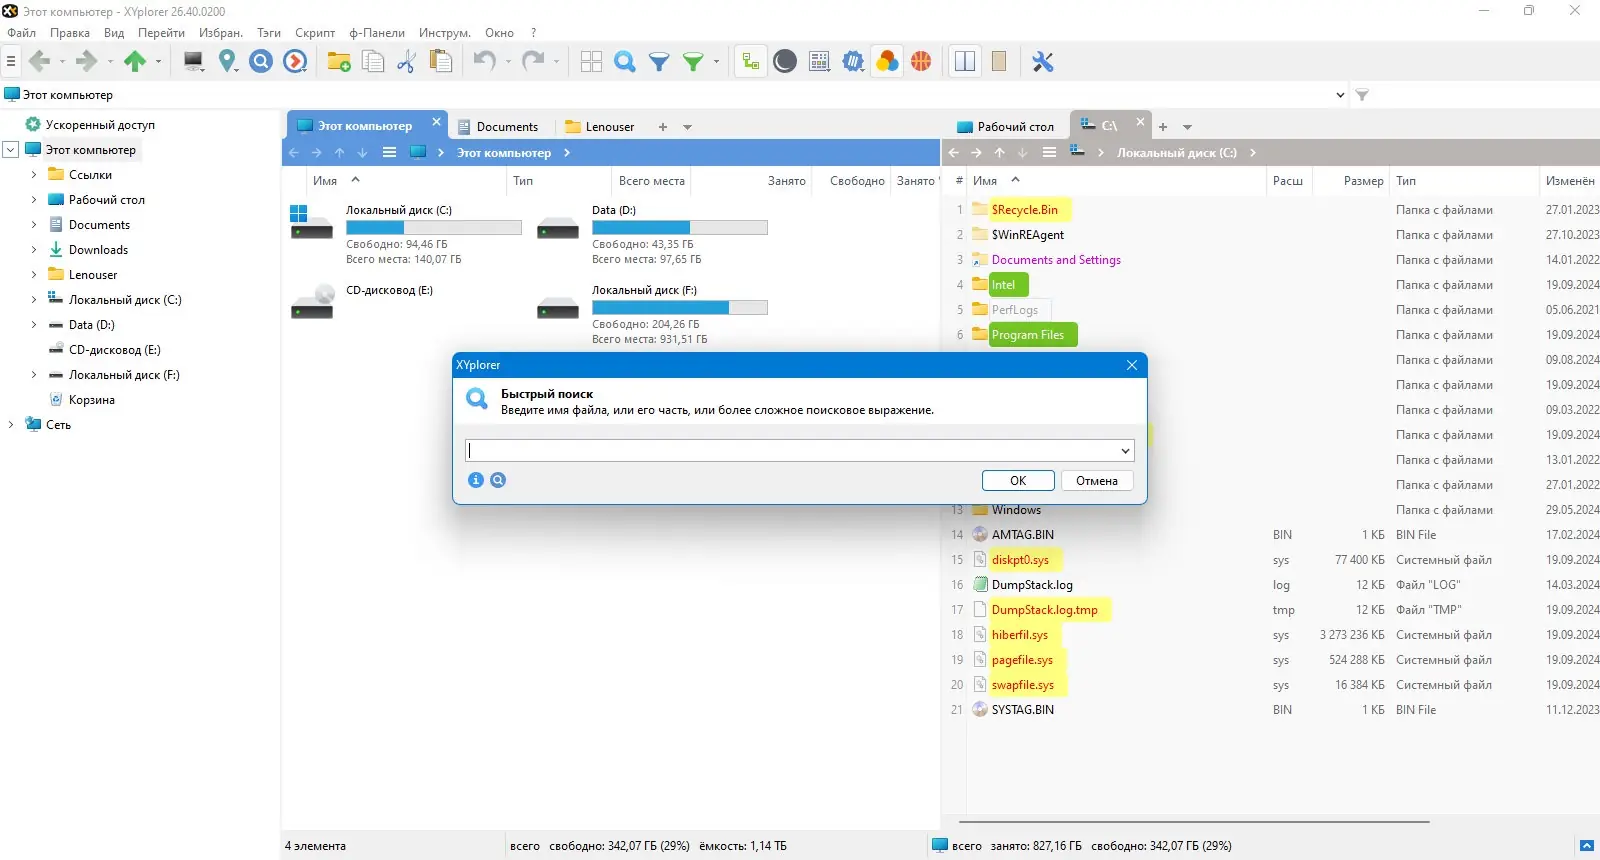This screenshot has width=1600, height=860.
Task: Expand the Локальный диск (F:) tree node
Action: pos(34,375)
